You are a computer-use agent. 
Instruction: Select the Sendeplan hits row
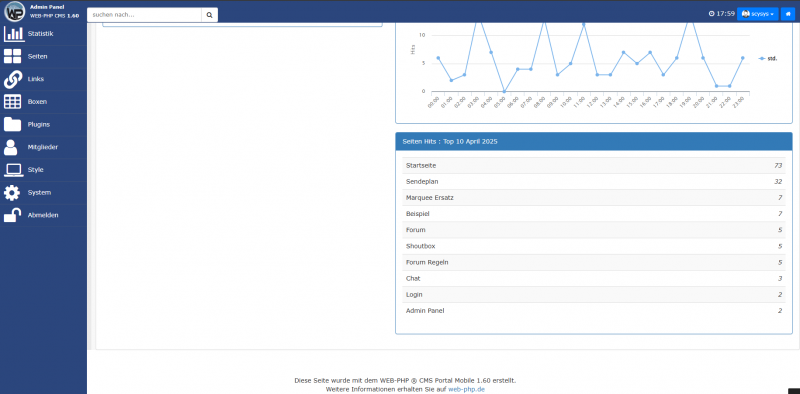(594, 182)
